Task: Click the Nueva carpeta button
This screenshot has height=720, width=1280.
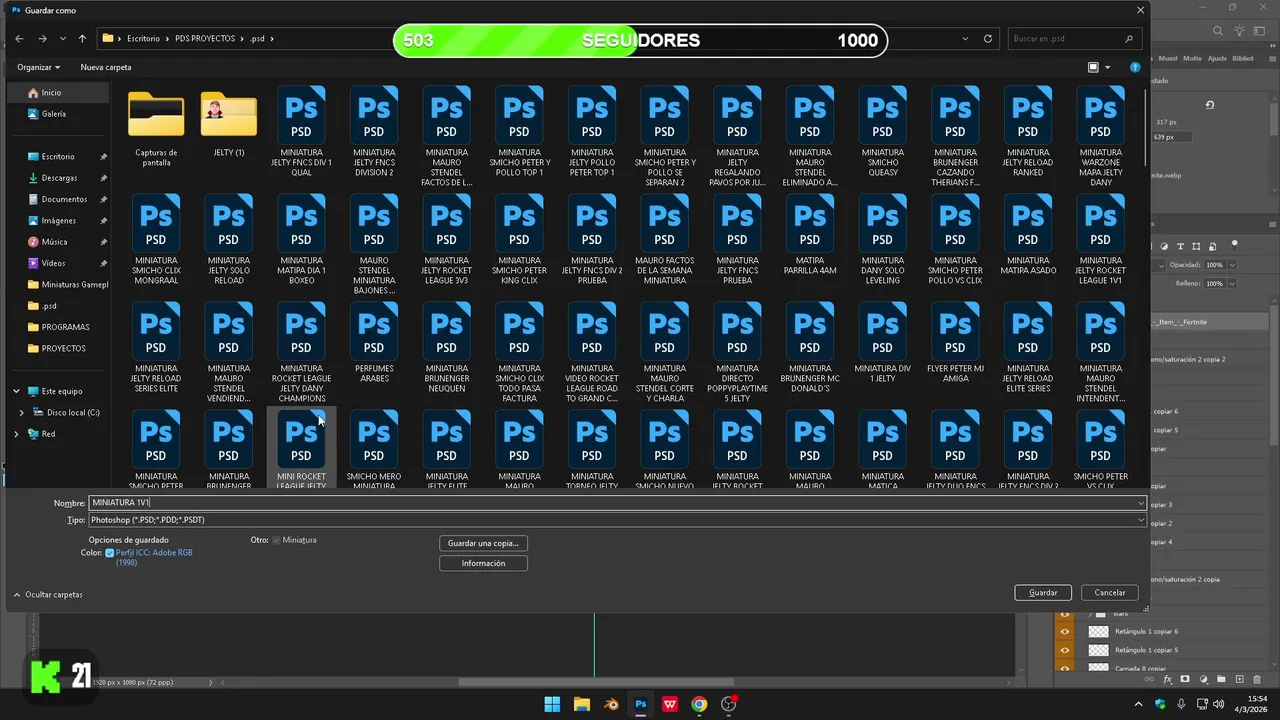Action: coord(106,67)
